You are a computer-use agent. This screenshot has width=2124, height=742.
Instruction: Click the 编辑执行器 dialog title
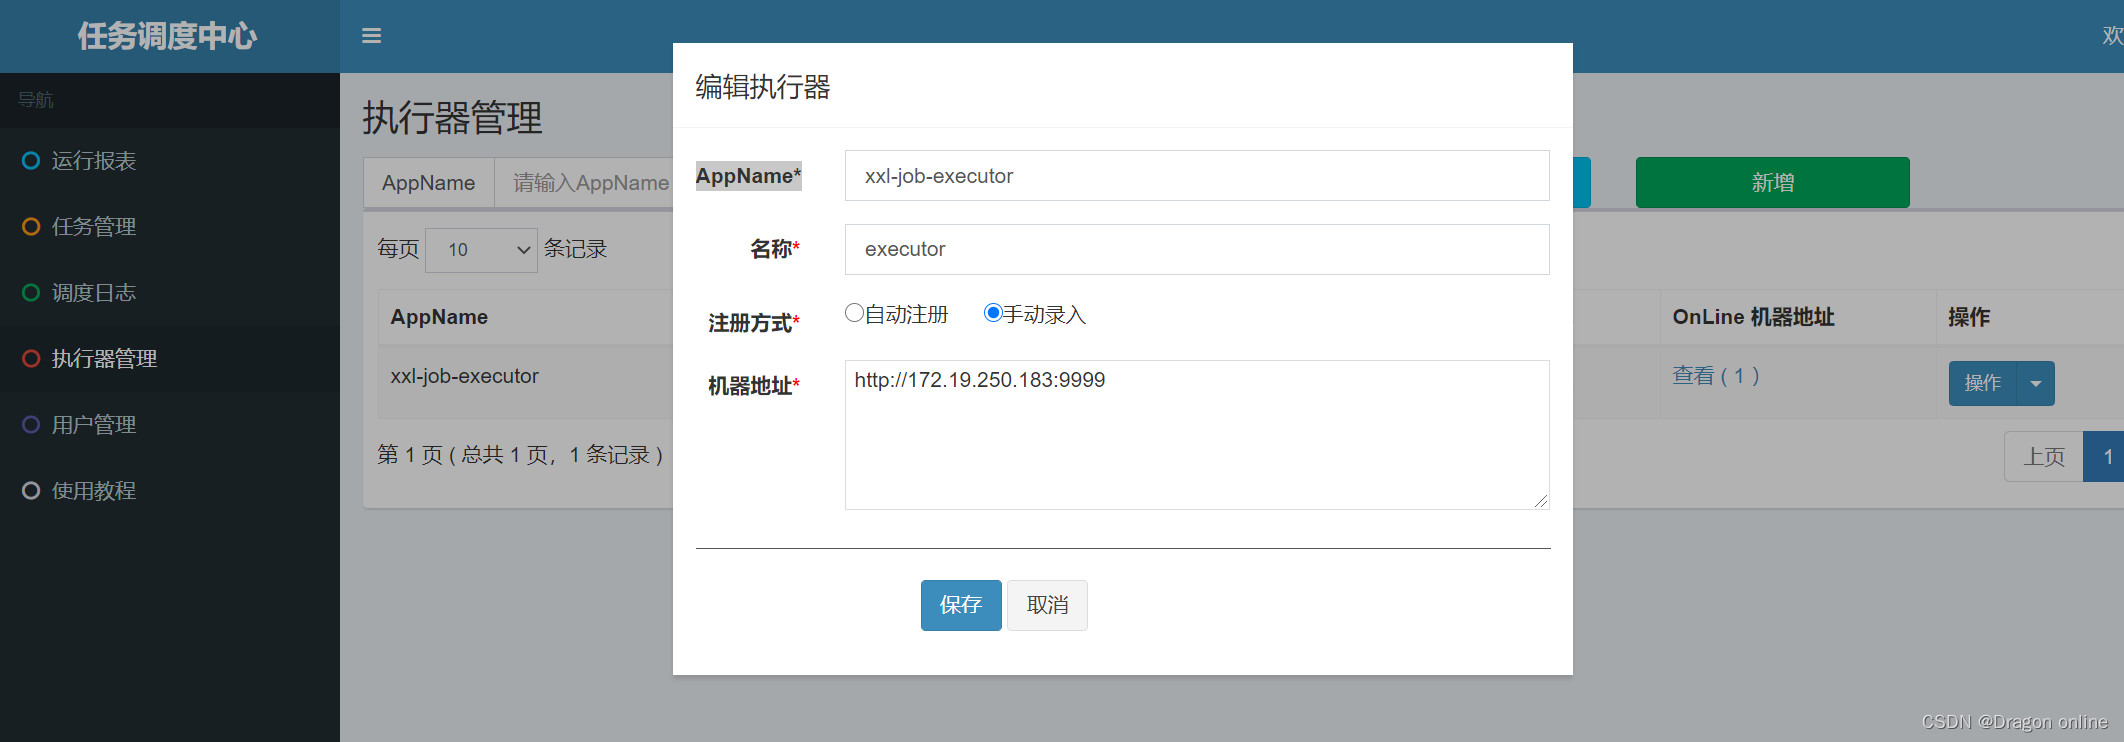tap(763, 87)
